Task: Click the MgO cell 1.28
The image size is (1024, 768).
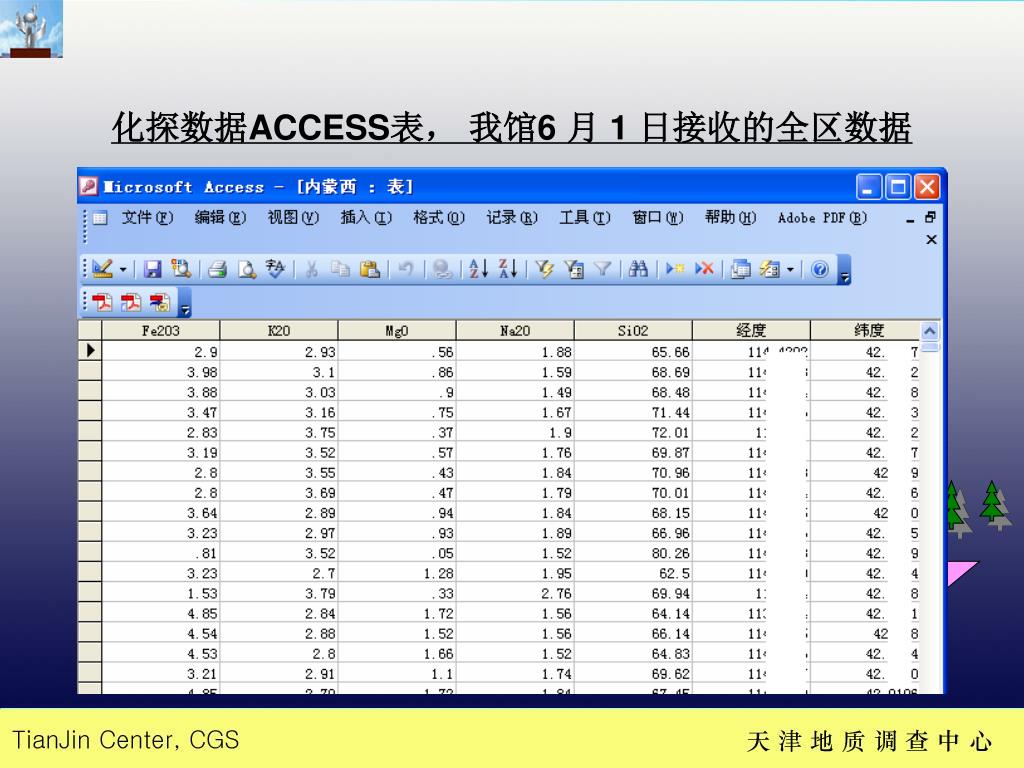Action: coord(397,573)
